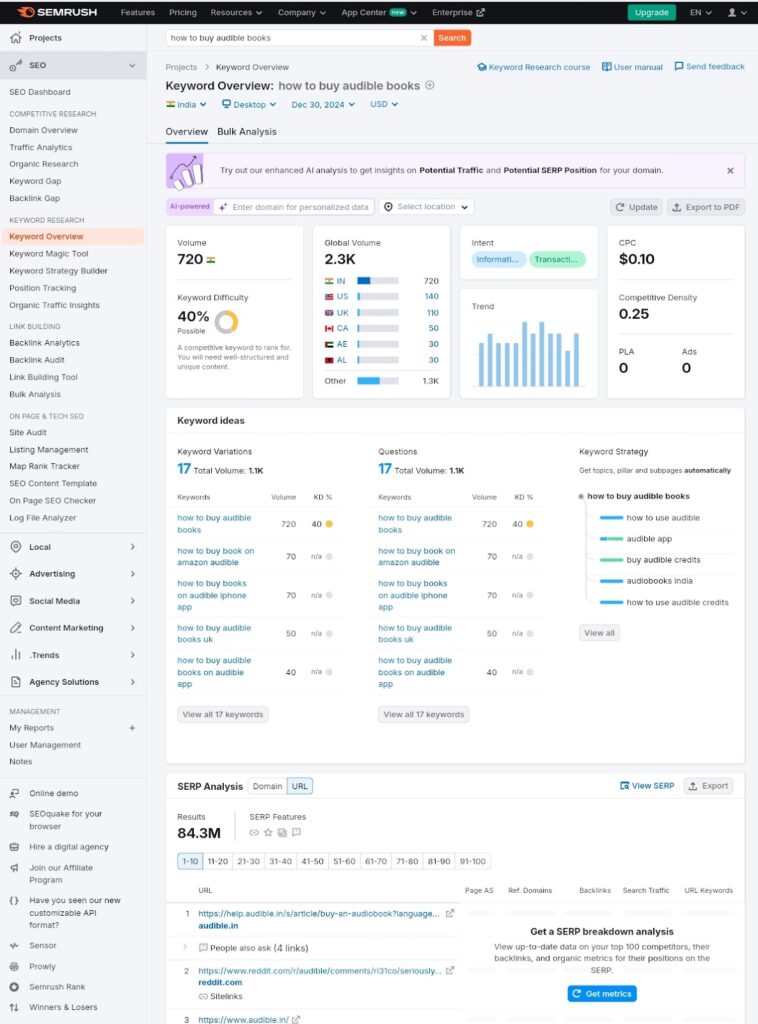The width and height of the screenshot is (758, 1024).
Task: Click the Projects home icon
Action: click(x=16, y=38)
